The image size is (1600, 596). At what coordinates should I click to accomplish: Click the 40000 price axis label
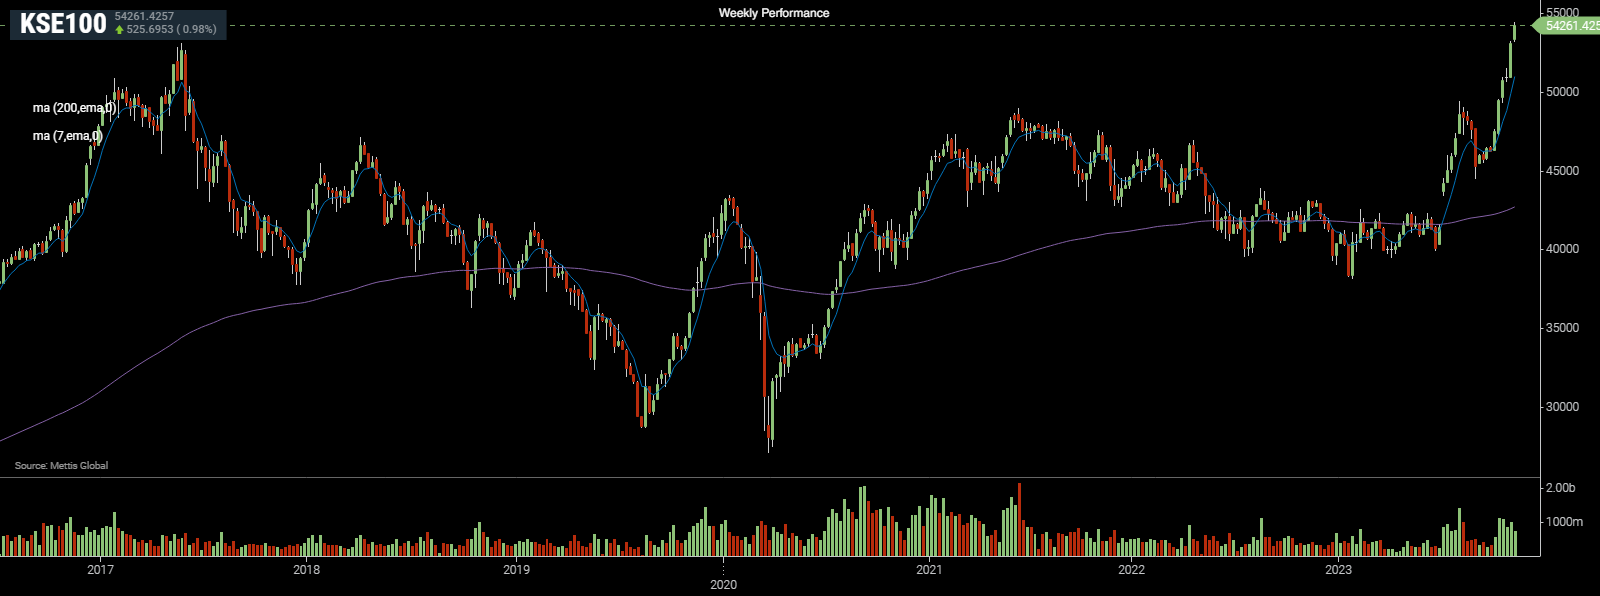pyautogui.click(x=1563, y=249)
